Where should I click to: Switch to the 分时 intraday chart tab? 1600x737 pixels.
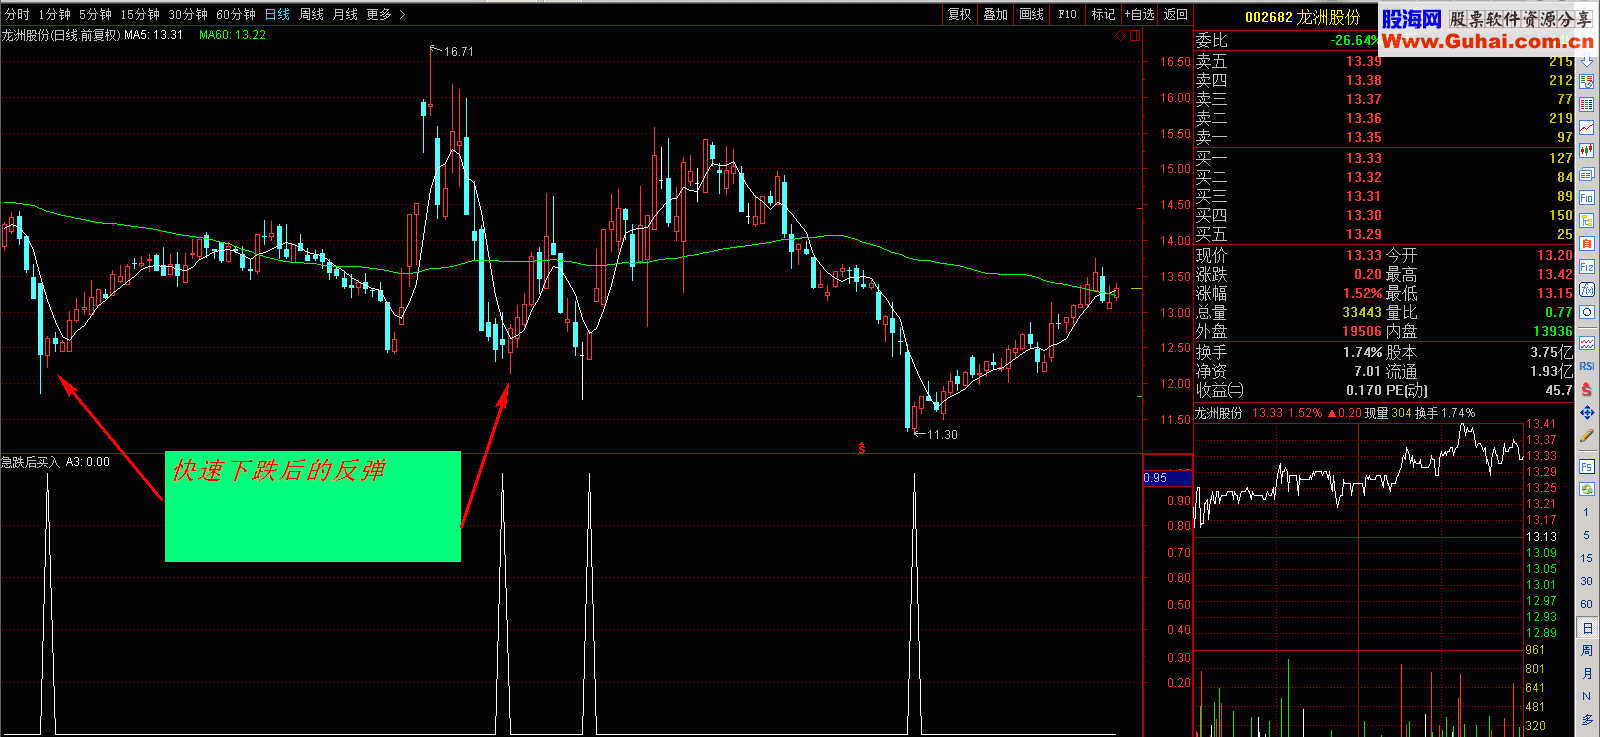17,14
